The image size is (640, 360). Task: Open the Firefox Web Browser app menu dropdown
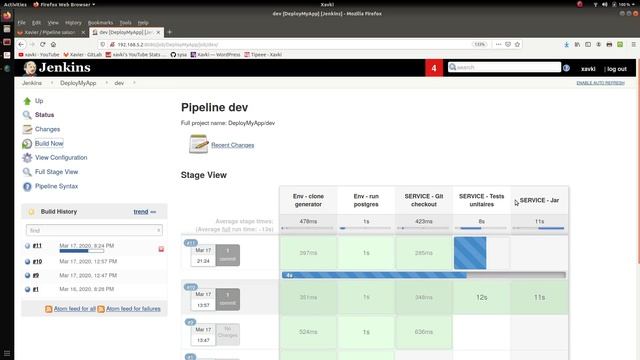click(64, 4)
